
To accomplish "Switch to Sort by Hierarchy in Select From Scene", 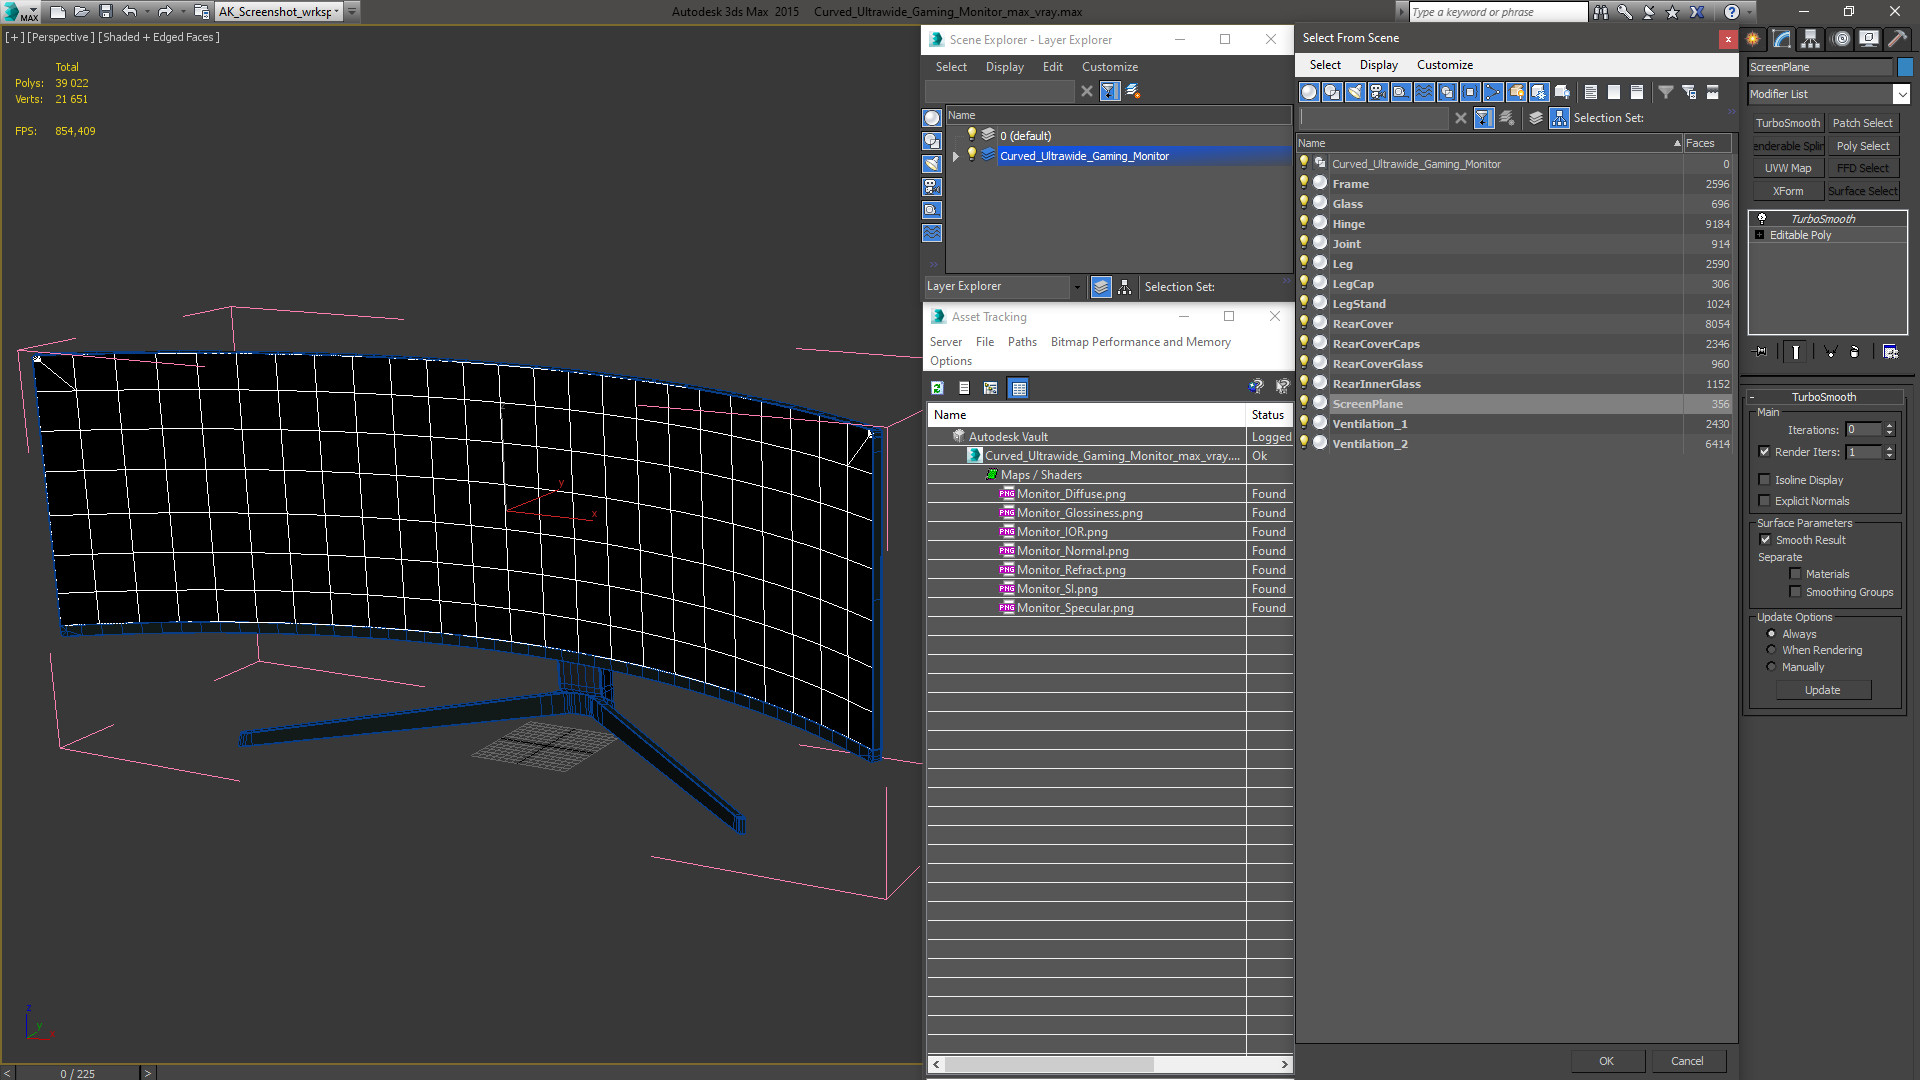I will pyautogui.click(x=1560, y=118).
